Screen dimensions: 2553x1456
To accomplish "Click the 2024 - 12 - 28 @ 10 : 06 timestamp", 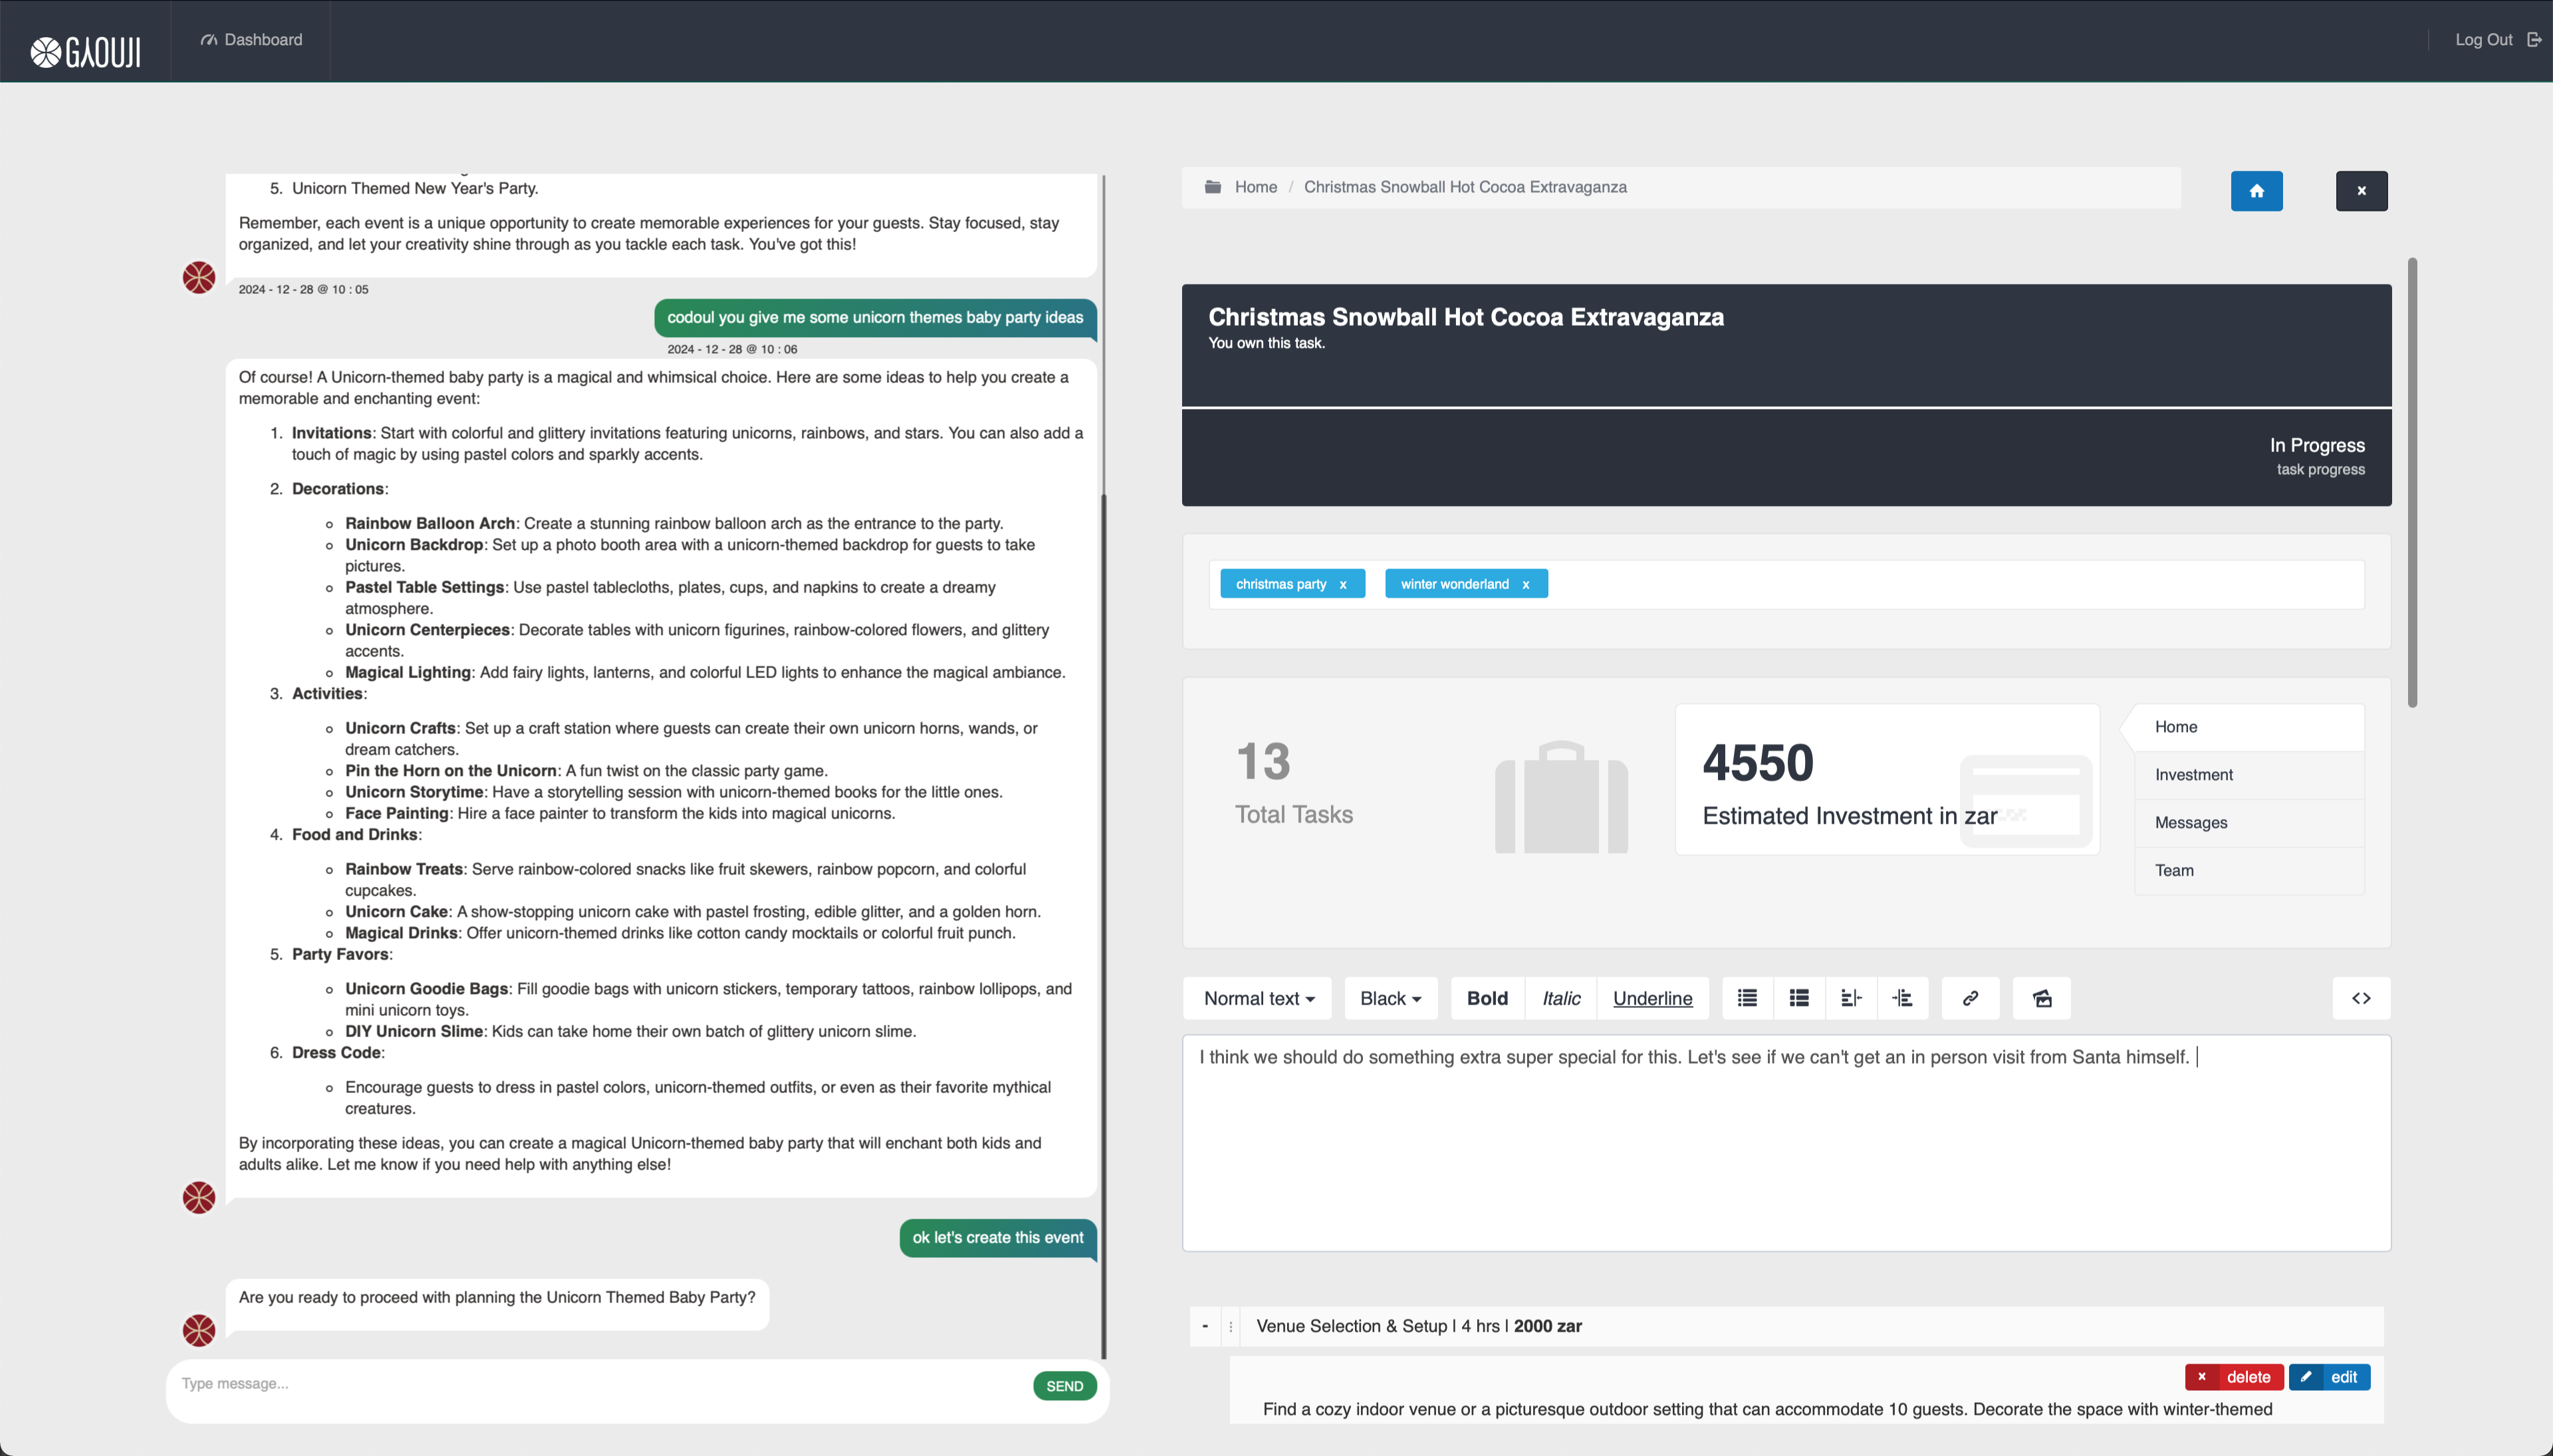I will click(x=732, y=349).
